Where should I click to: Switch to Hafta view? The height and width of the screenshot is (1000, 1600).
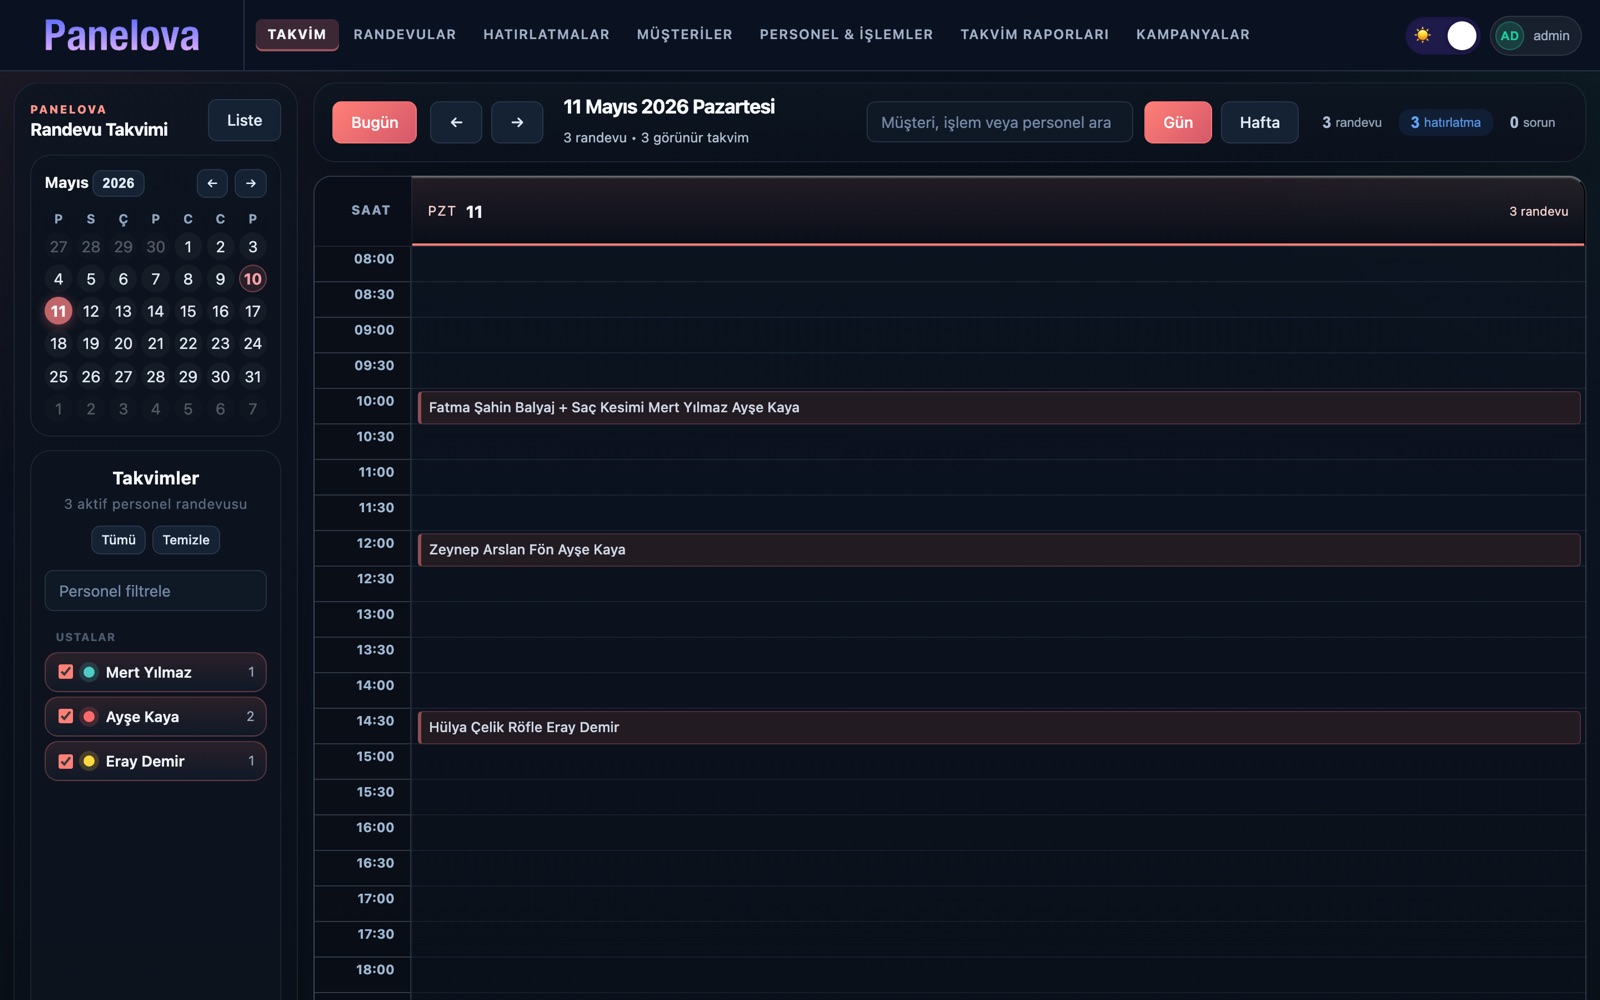point(1260,122)
